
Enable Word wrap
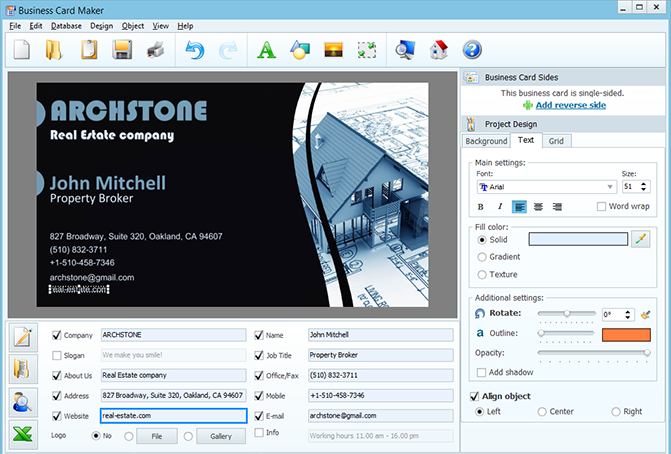(x=601, y=207)
